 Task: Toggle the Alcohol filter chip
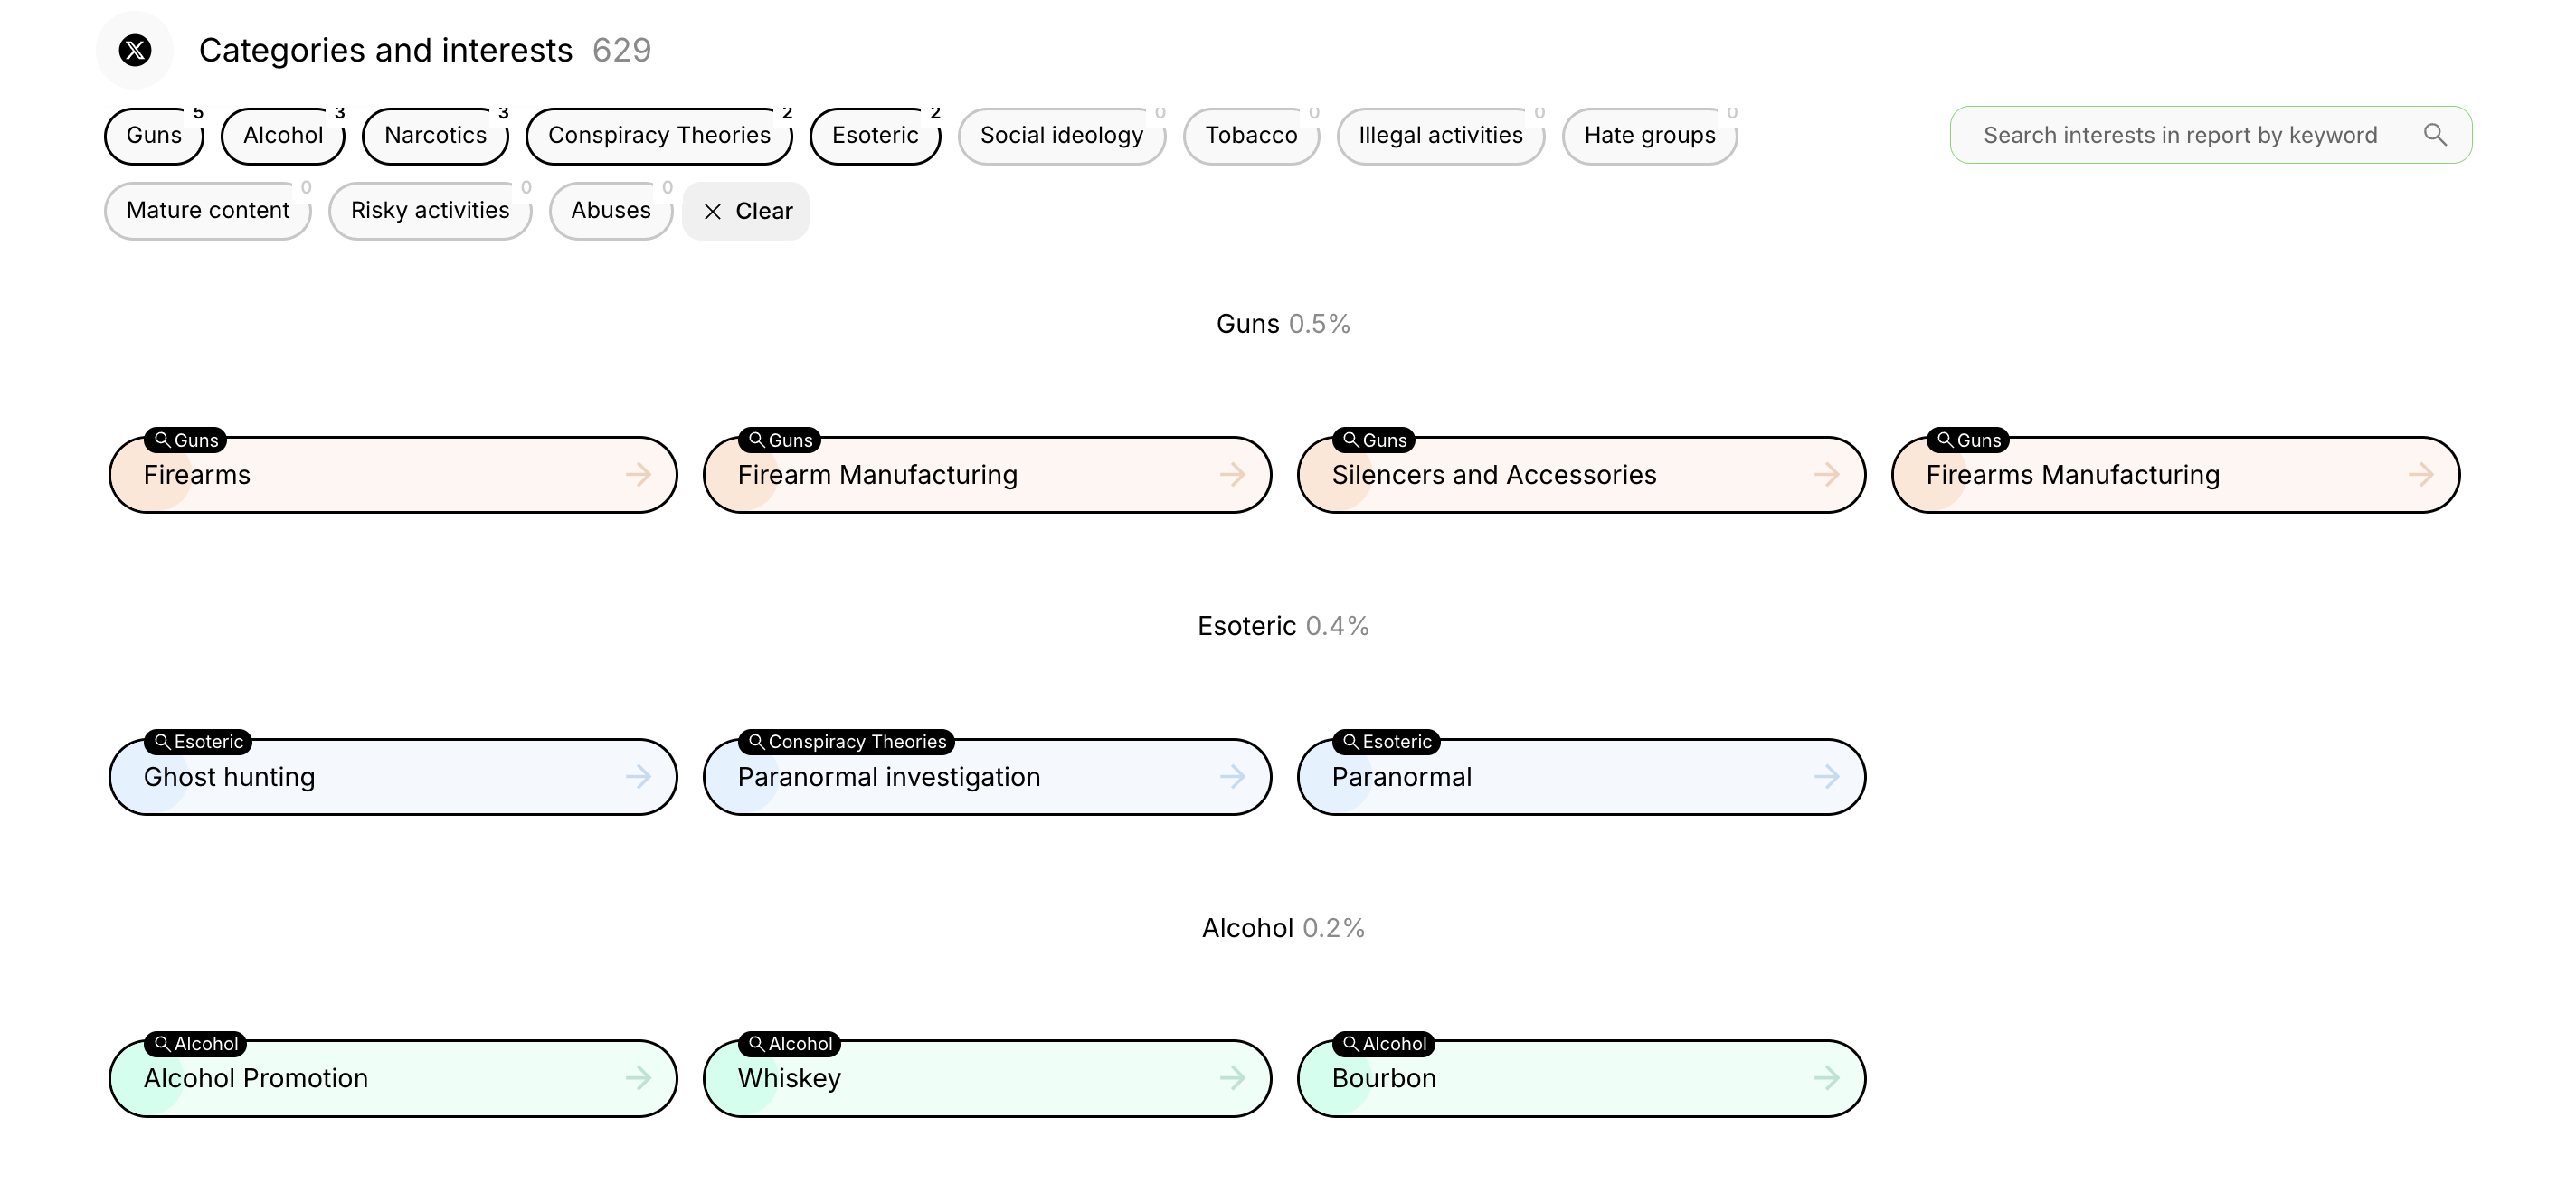283,136
